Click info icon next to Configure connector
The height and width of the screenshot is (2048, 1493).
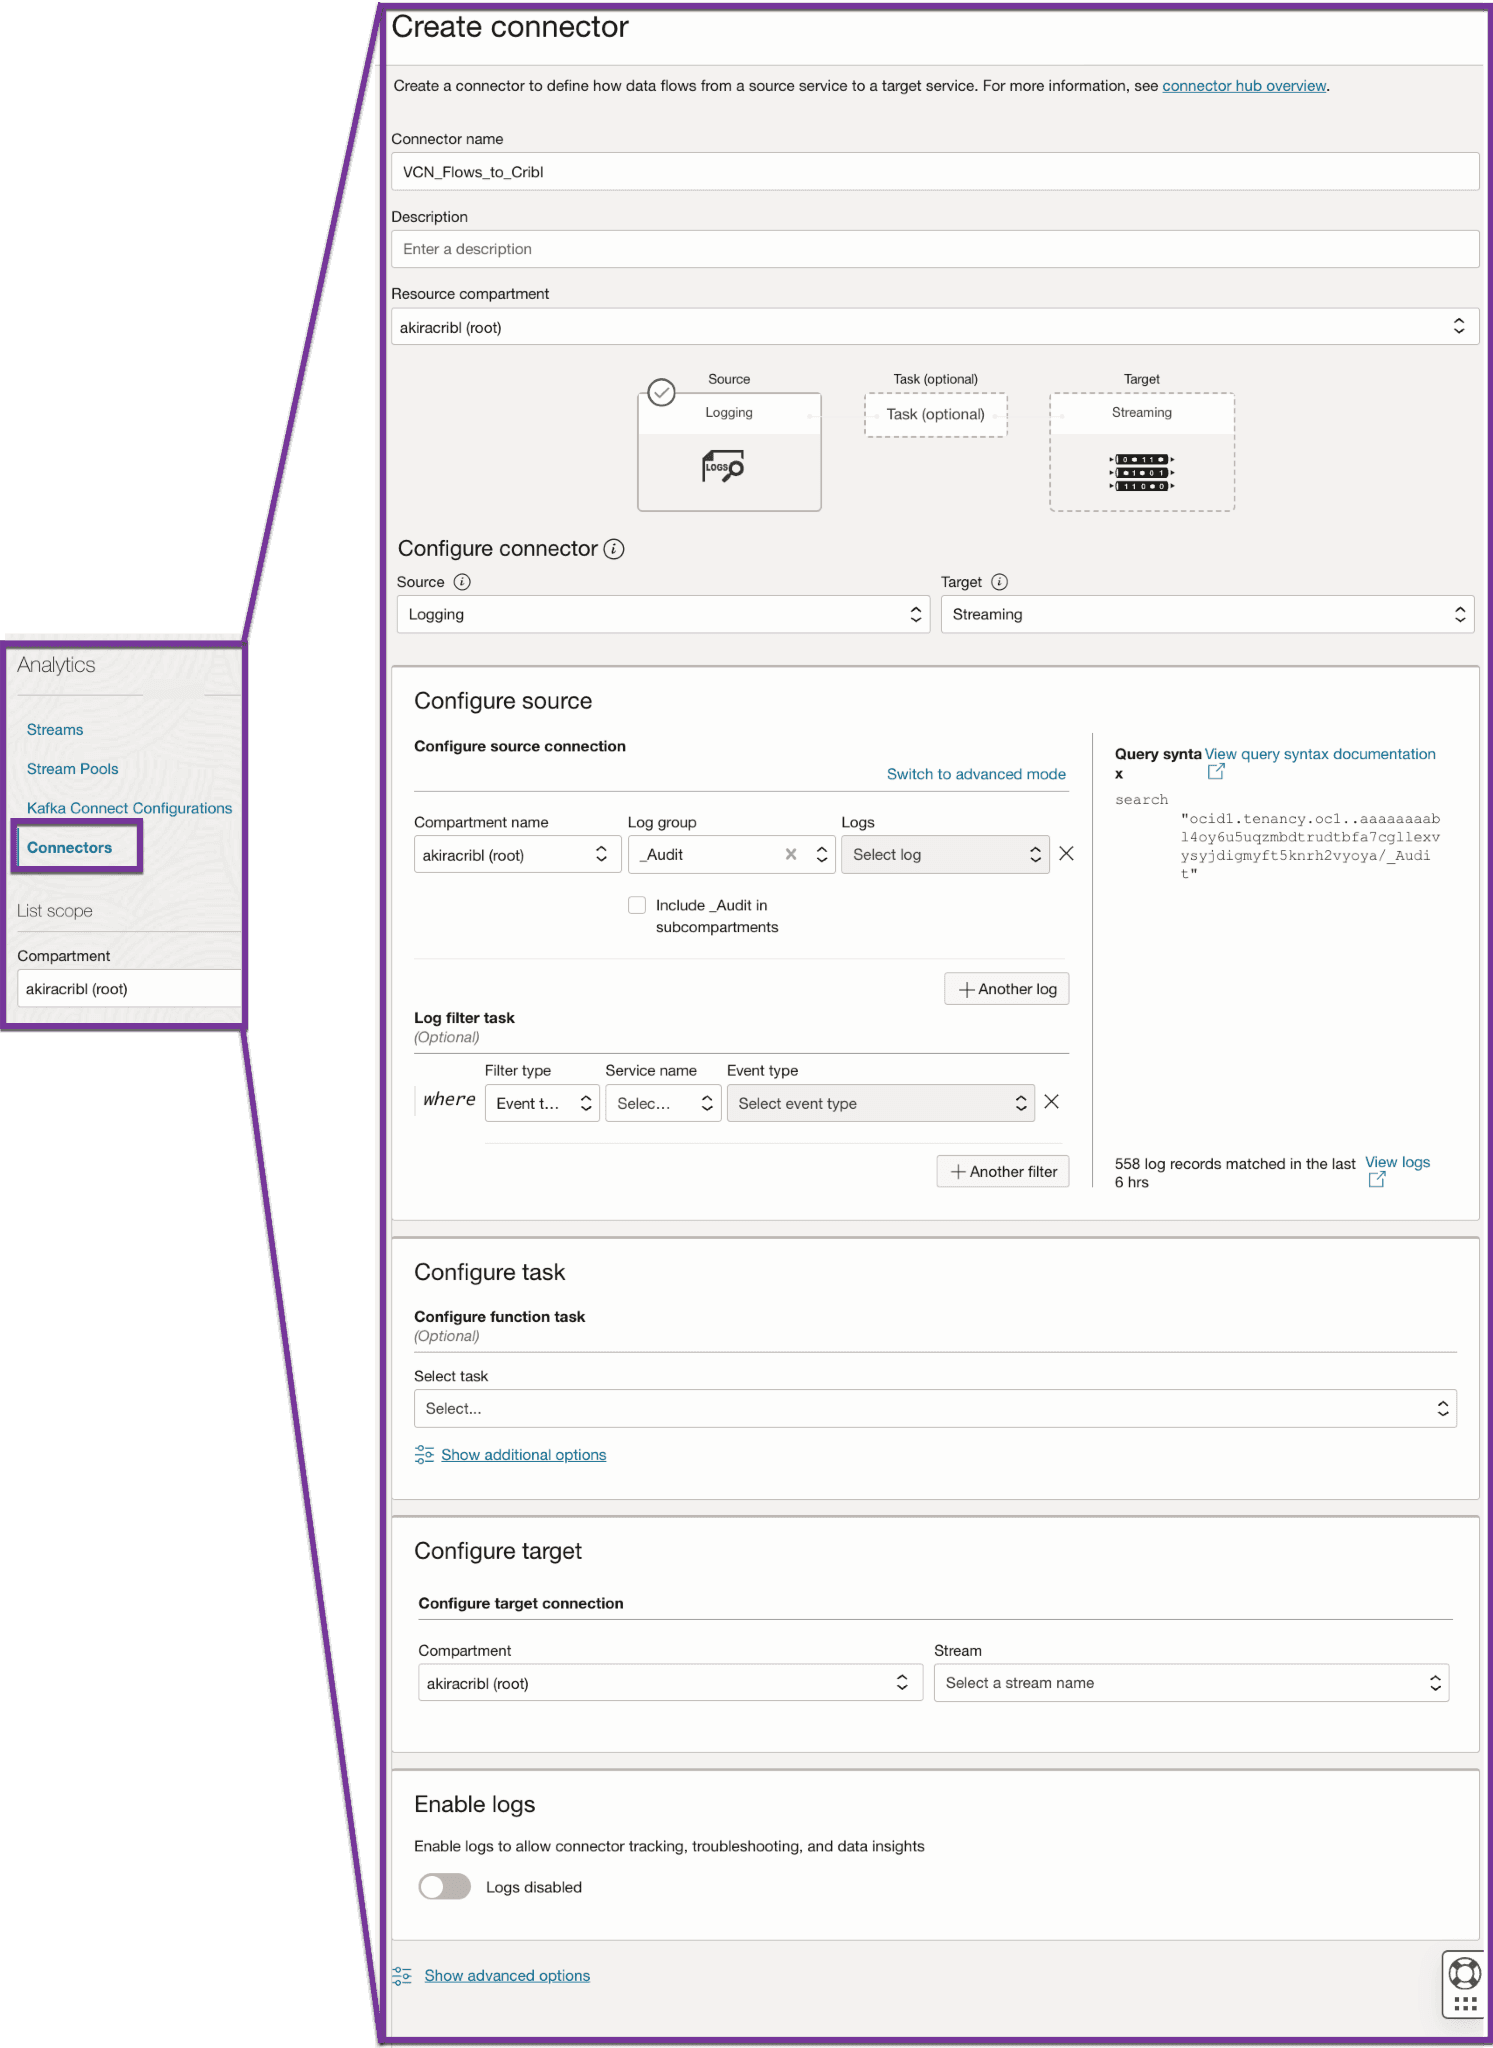click(614, 549)
